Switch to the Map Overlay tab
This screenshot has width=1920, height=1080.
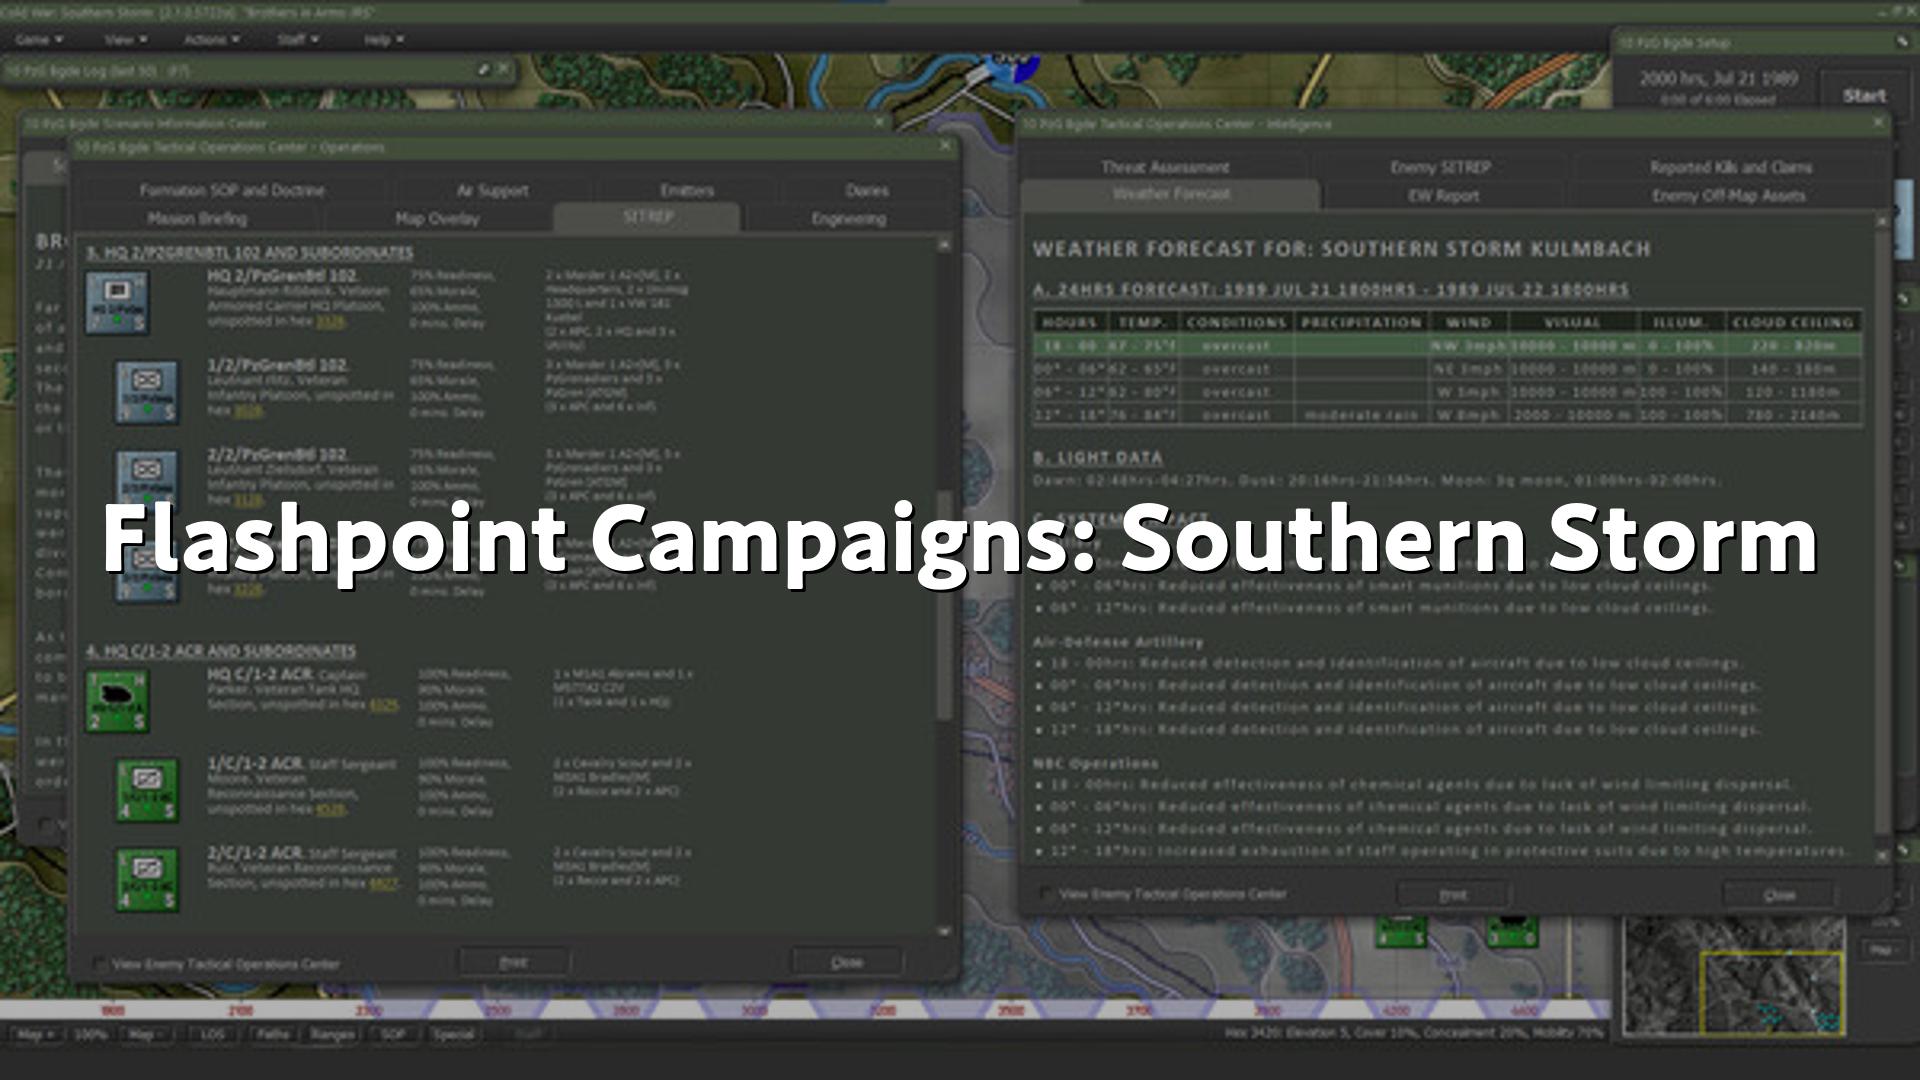pos(437,218)
